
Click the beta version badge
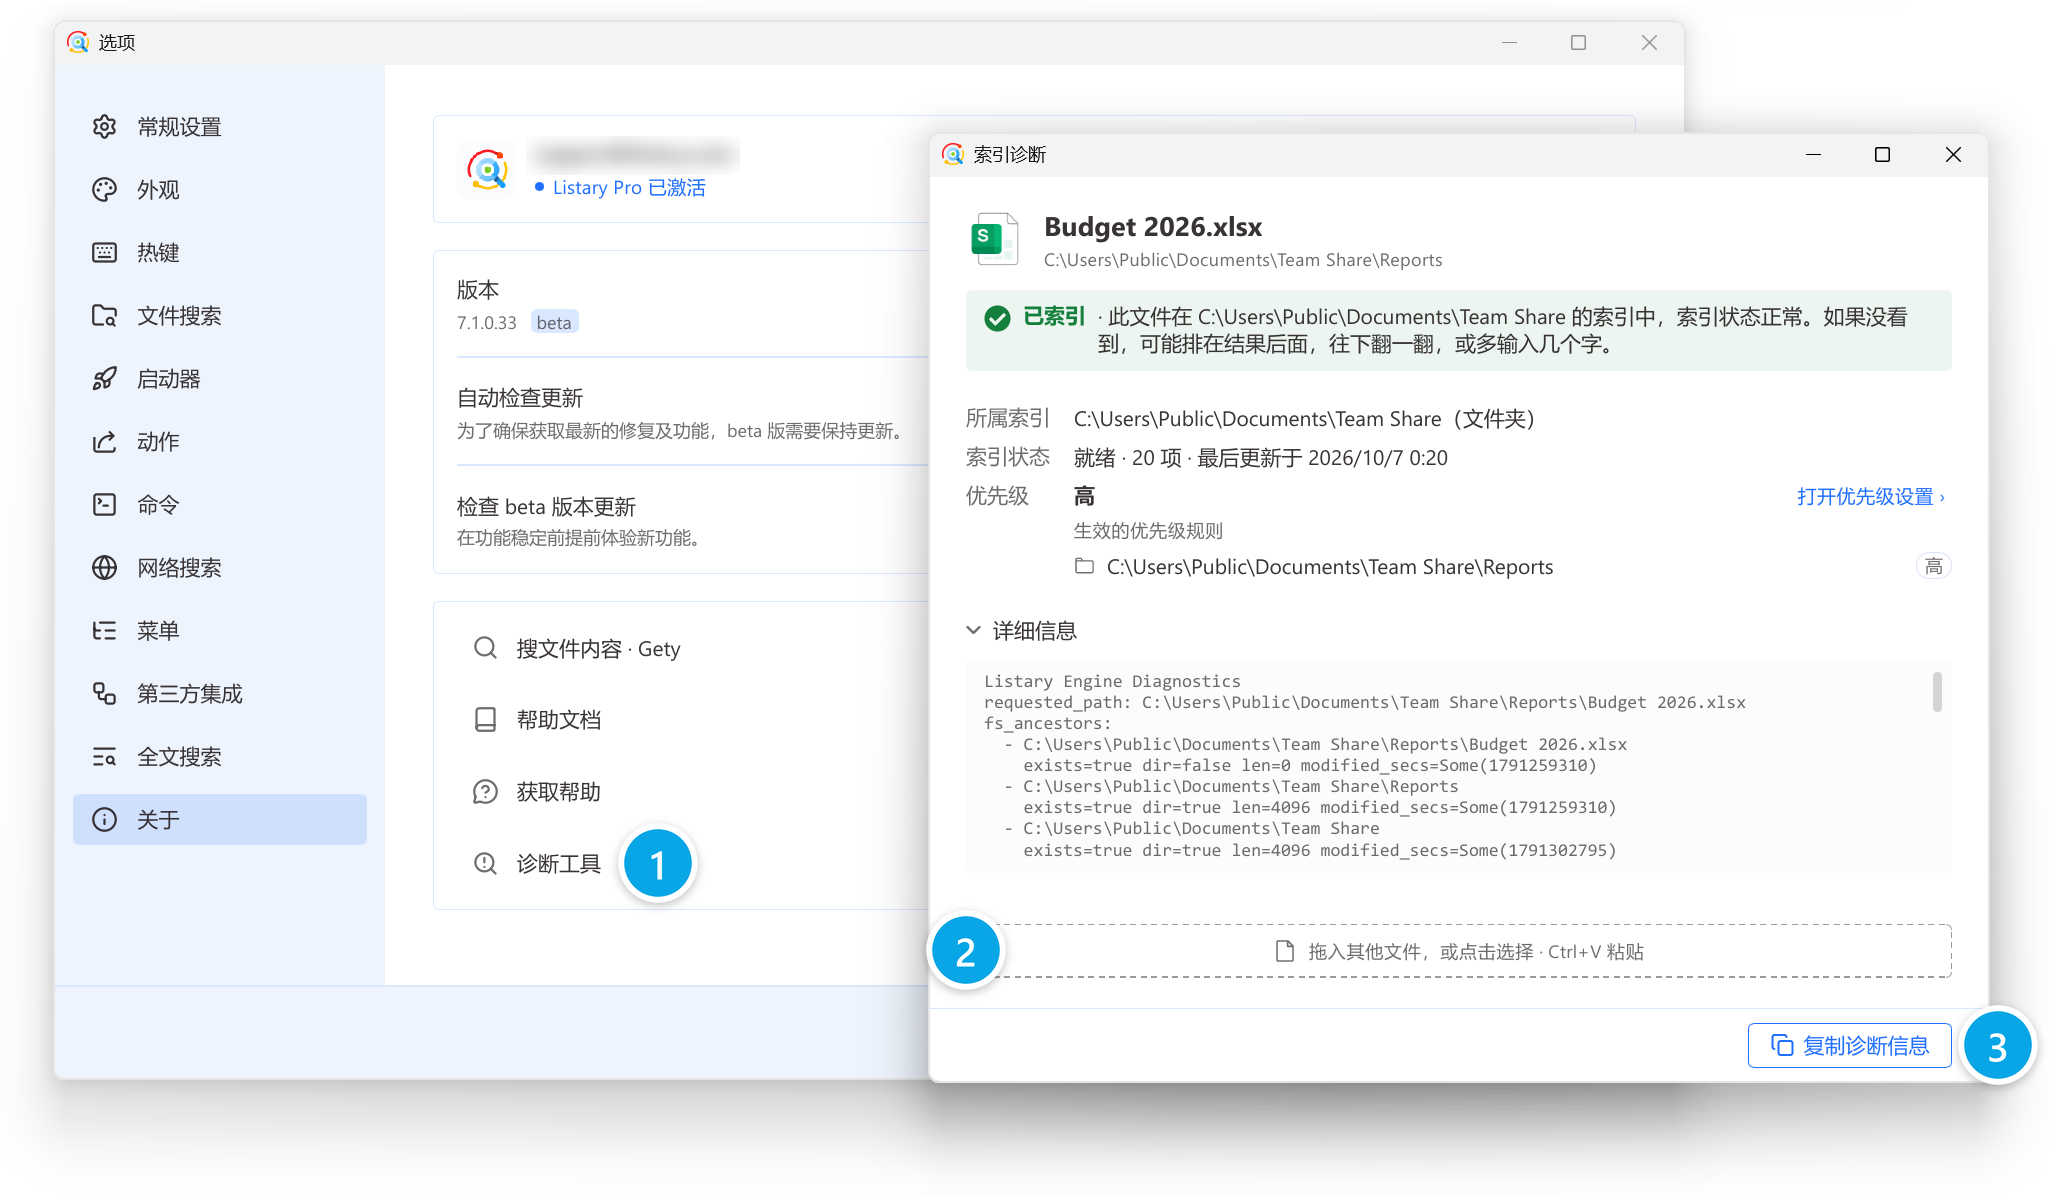[554, 322]
